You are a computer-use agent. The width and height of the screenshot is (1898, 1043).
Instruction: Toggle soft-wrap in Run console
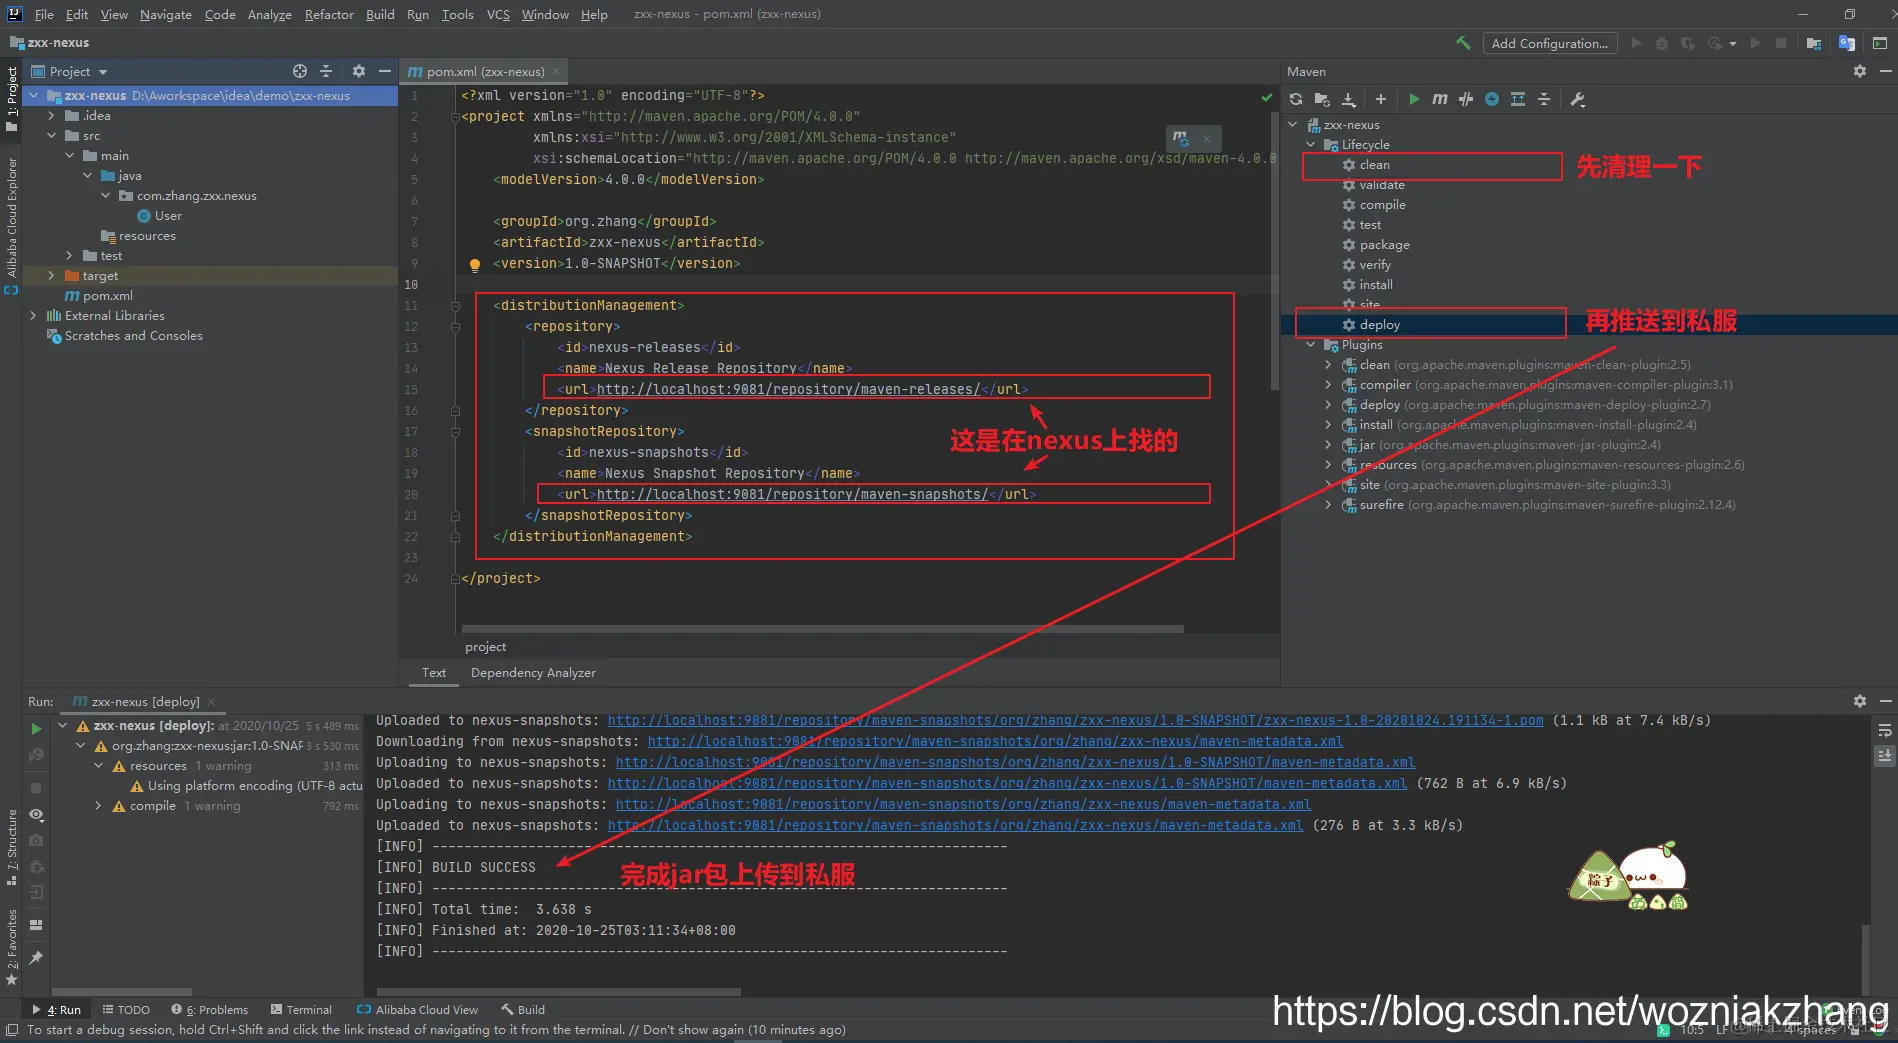pyautogui.click(x=1885, y=730)
